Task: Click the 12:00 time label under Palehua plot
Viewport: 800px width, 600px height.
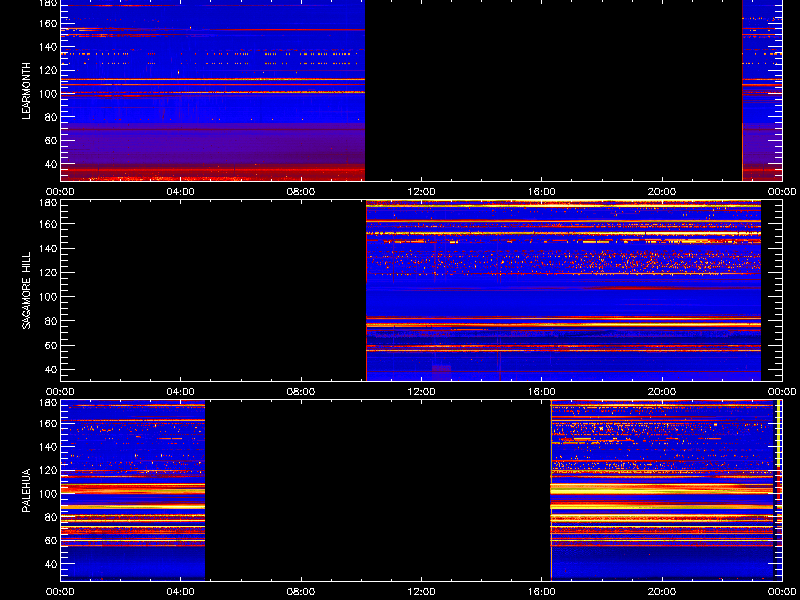Action: [x=421, y=592]
